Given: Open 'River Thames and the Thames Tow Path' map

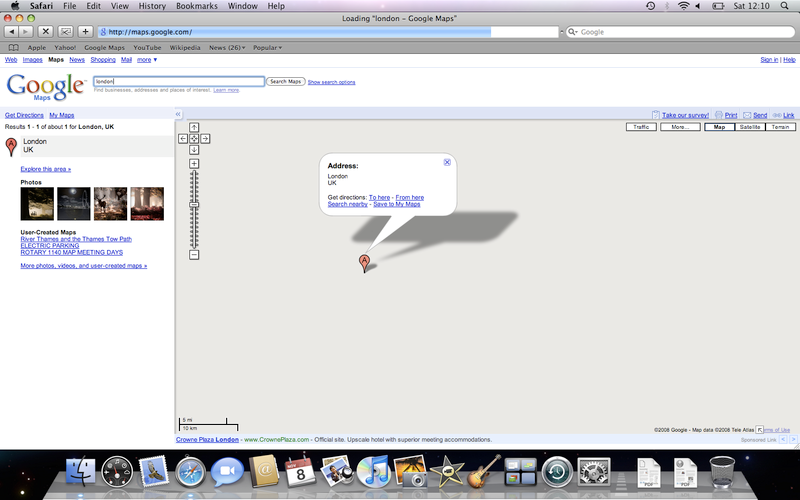Looking at the screenshot, I should click(76, 239).
